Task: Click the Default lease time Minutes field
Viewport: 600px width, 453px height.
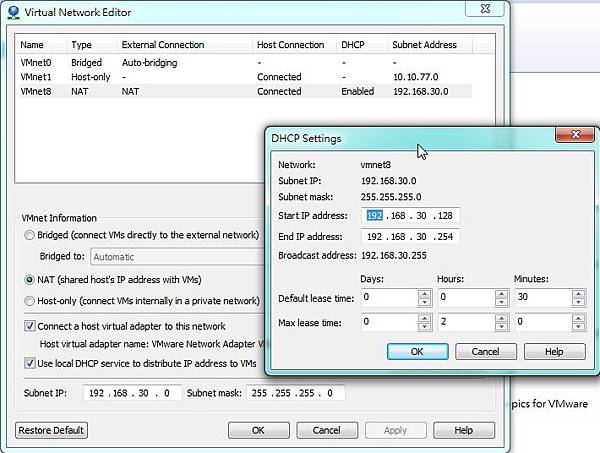Action: point(544,298)
